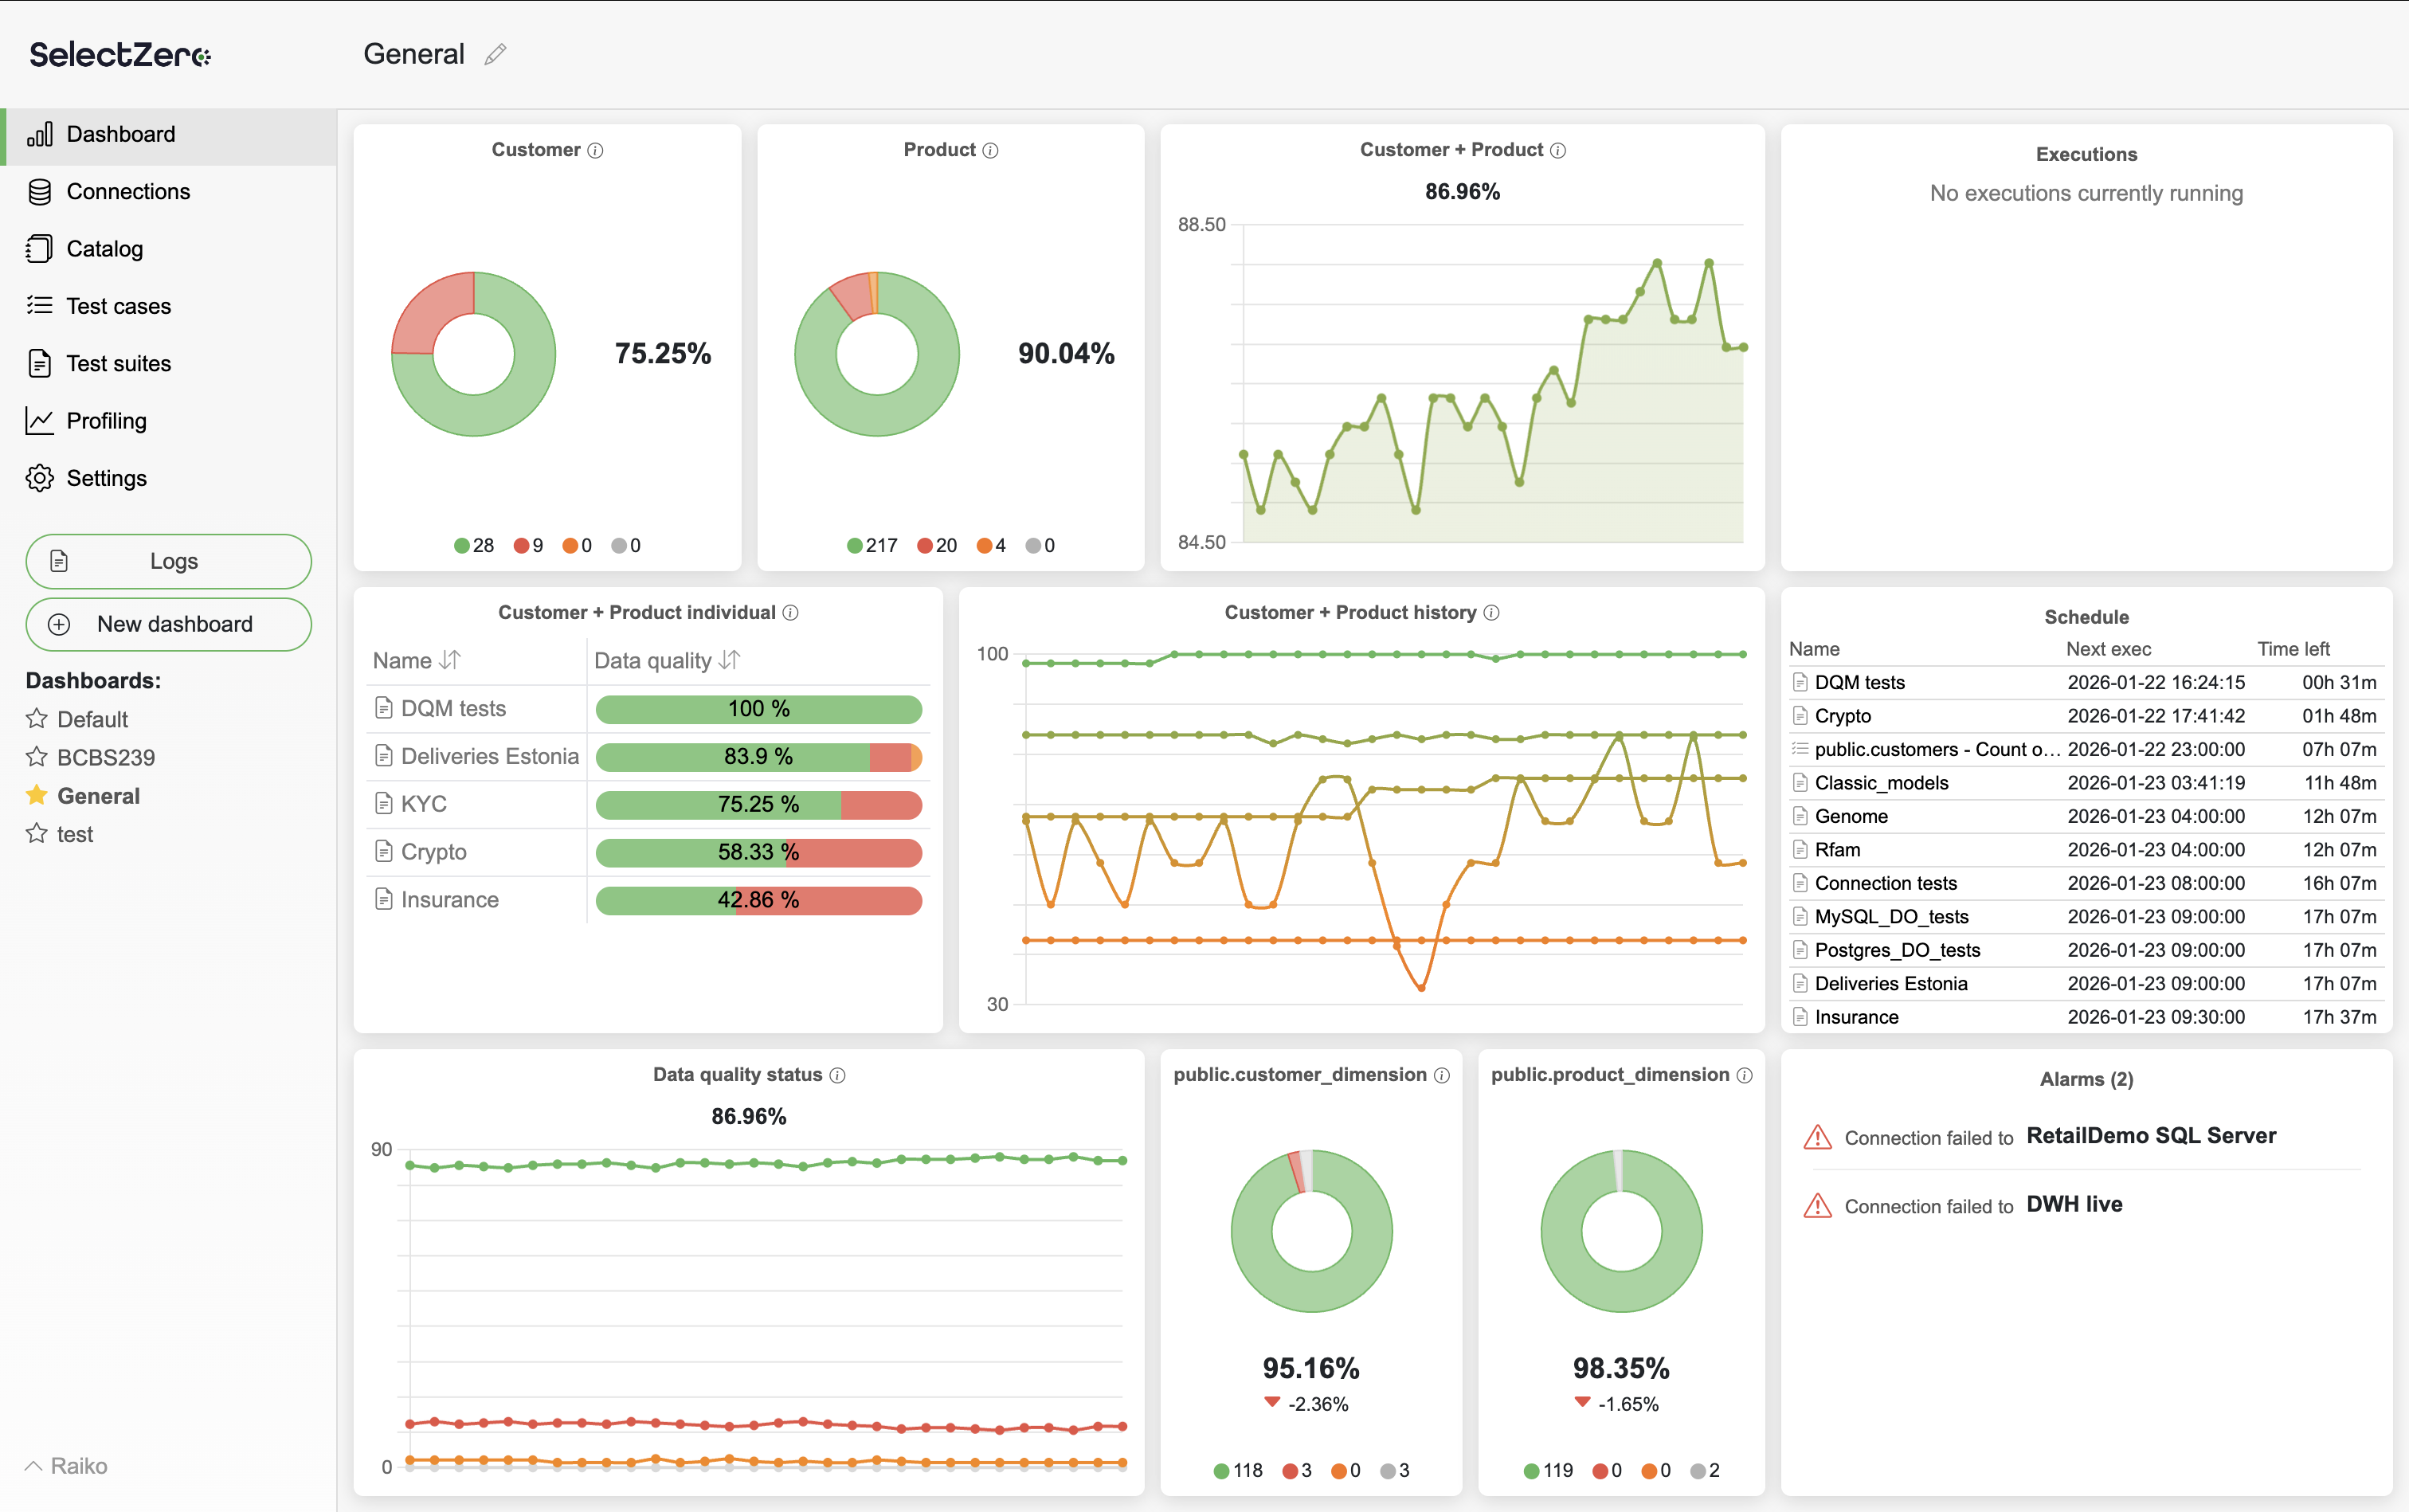Toggle favorite star for test dashboard
2409x1512 pixels.
point(37,834)
